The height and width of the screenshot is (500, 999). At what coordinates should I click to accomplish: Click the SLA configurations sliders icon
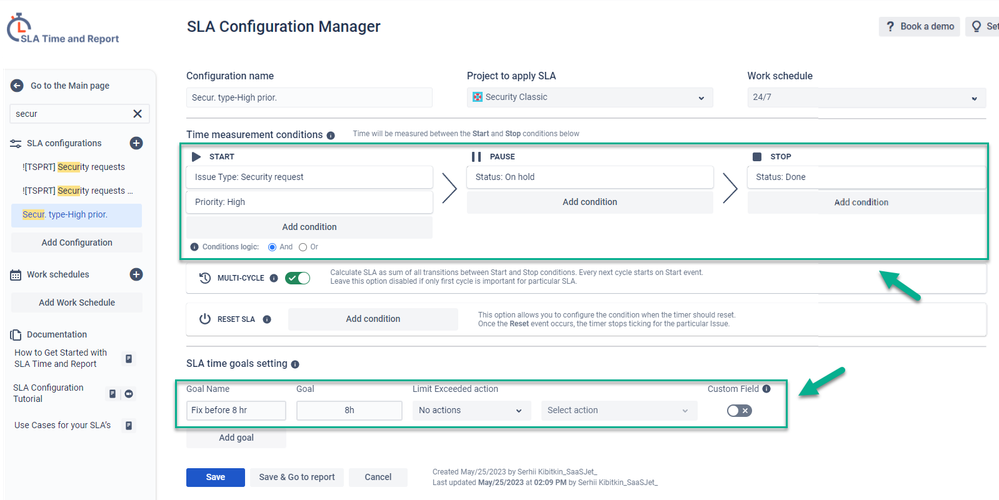16,143
